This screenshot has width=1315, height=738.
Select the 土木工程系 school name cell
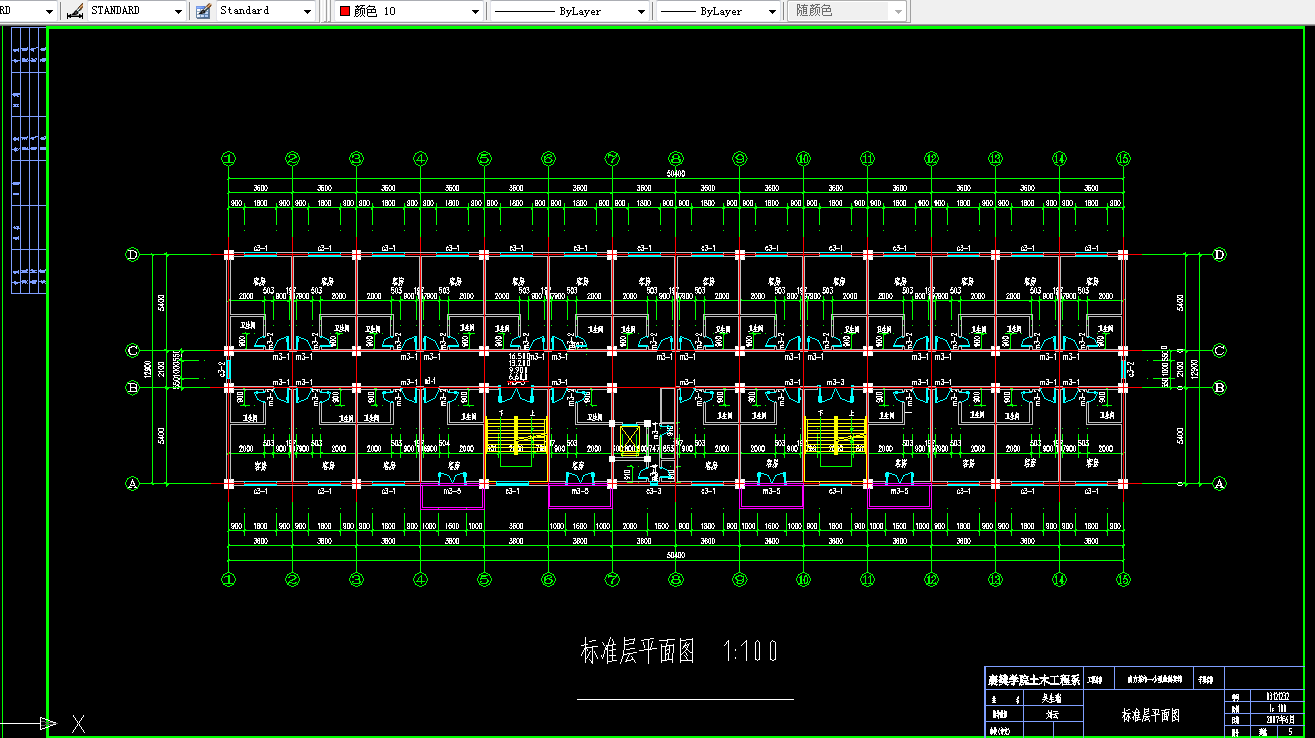1034,679
